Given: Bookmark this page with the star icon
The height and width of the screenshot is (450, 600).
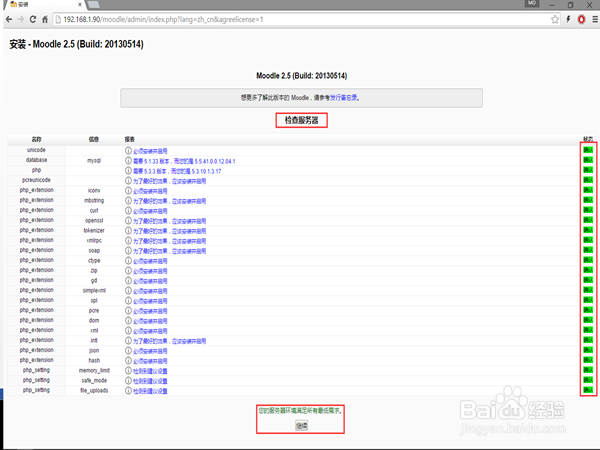Looking at the screenshot, I should (x=555, y=19).
